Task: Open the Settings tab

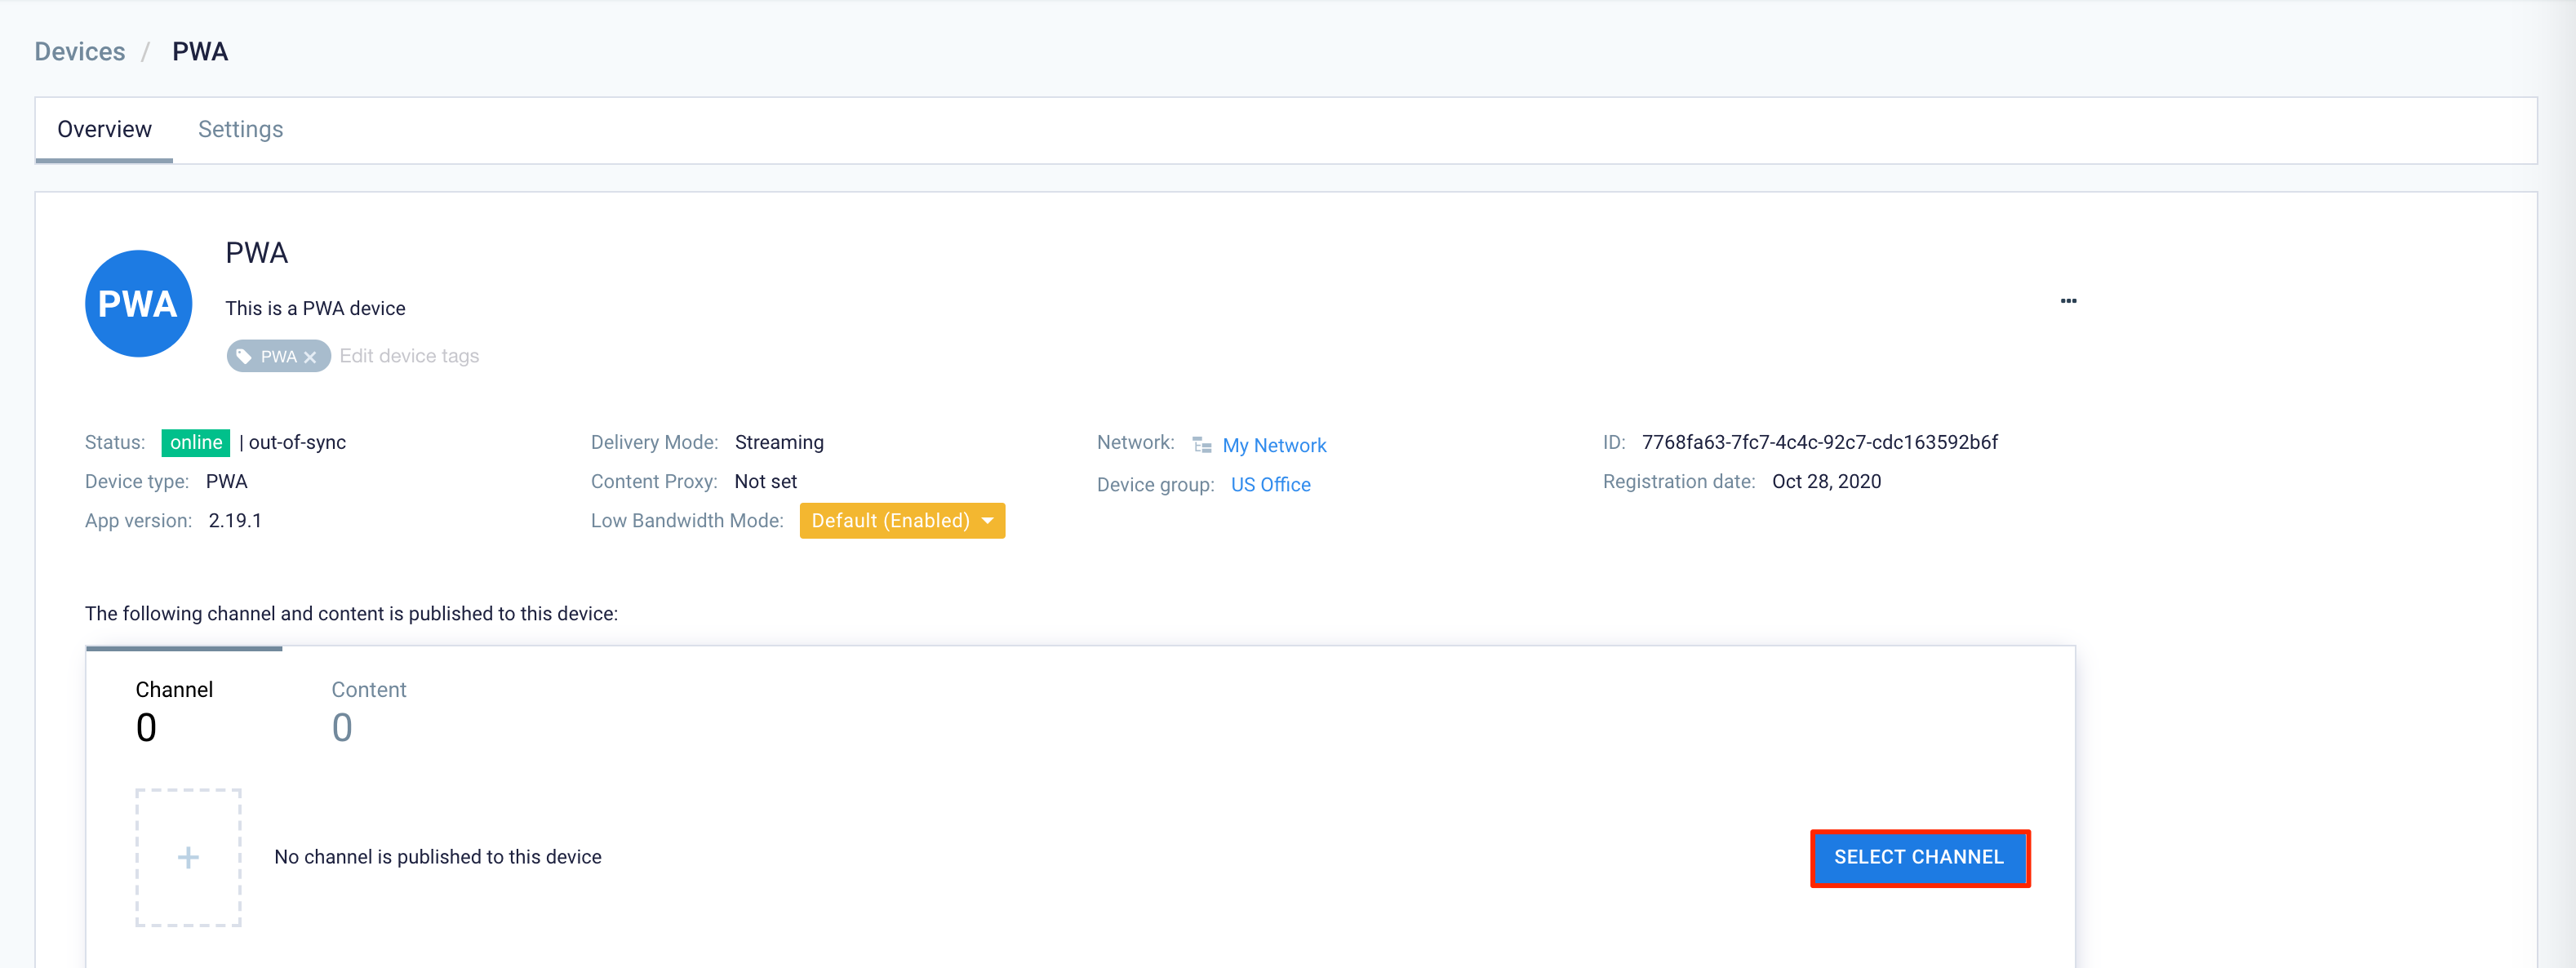Action: [240, 129]
